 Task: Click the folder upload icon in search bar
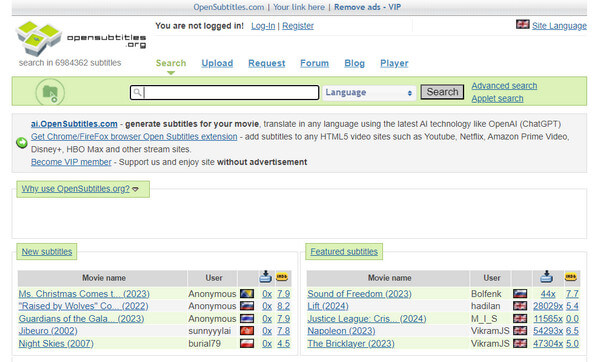(x=50, y=92)
